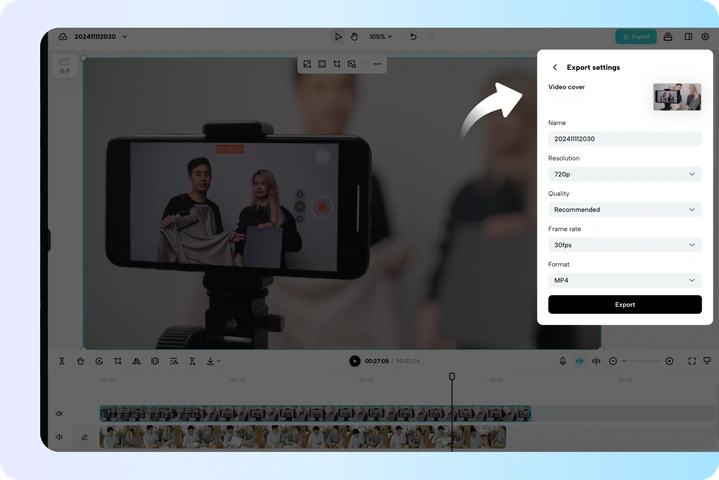Select the hand pan tool
Image resolution: width=719 pixels, height=480 pixels.
coord(354,37)
